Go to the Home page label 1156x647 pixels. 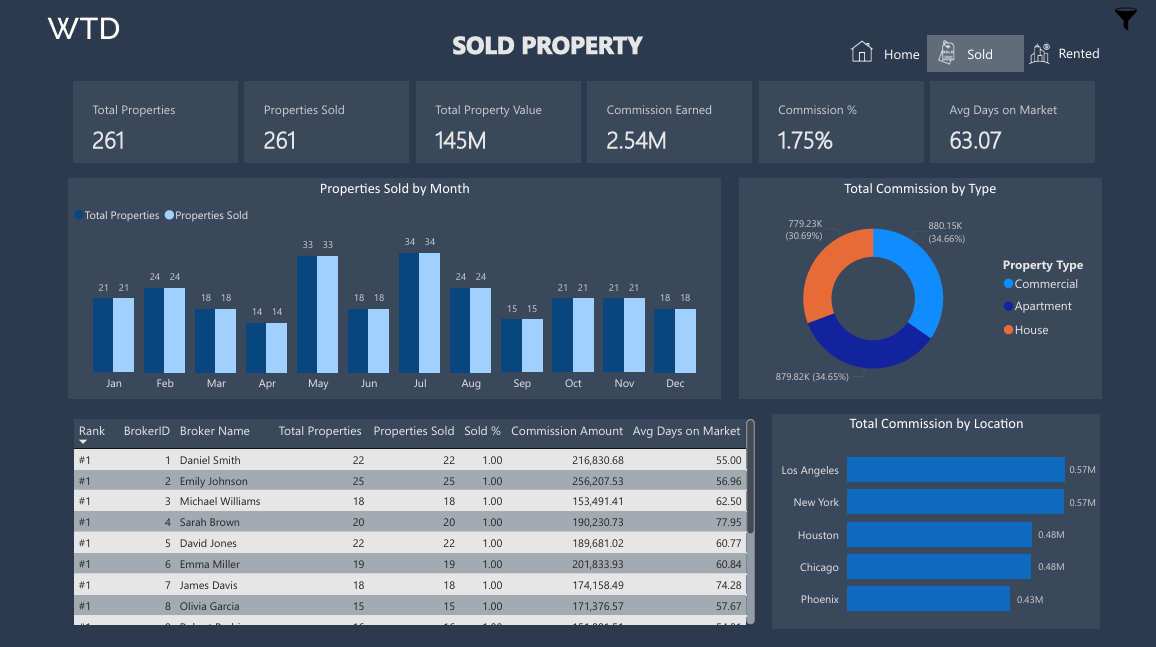tap(901, 55)
